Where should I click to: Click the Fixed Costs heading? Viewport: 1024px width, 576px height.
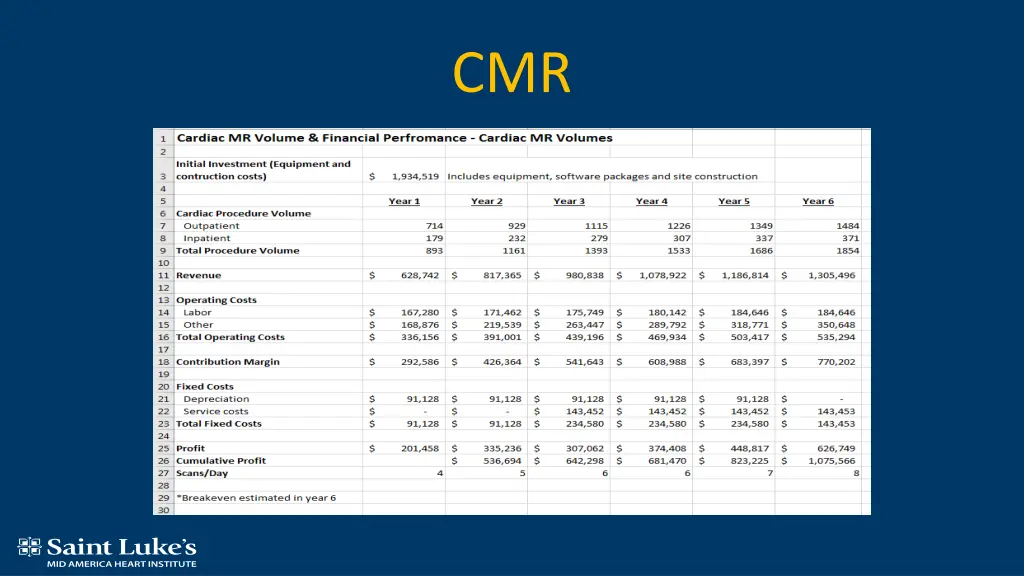click(204, 387)
